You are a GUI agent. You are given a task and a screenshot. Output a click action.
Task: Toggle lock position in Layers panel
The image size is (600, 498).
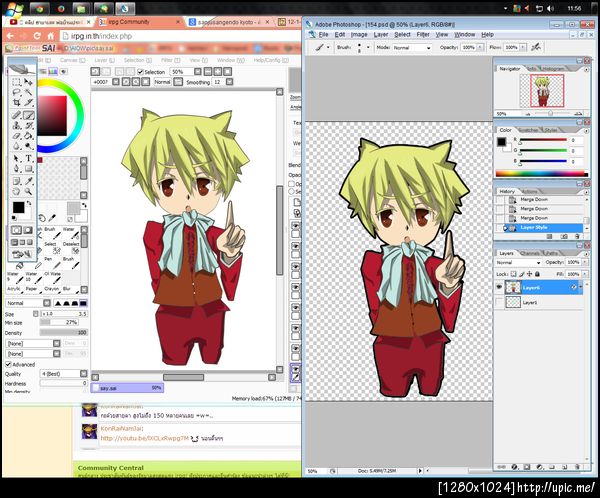coord(530,274)
